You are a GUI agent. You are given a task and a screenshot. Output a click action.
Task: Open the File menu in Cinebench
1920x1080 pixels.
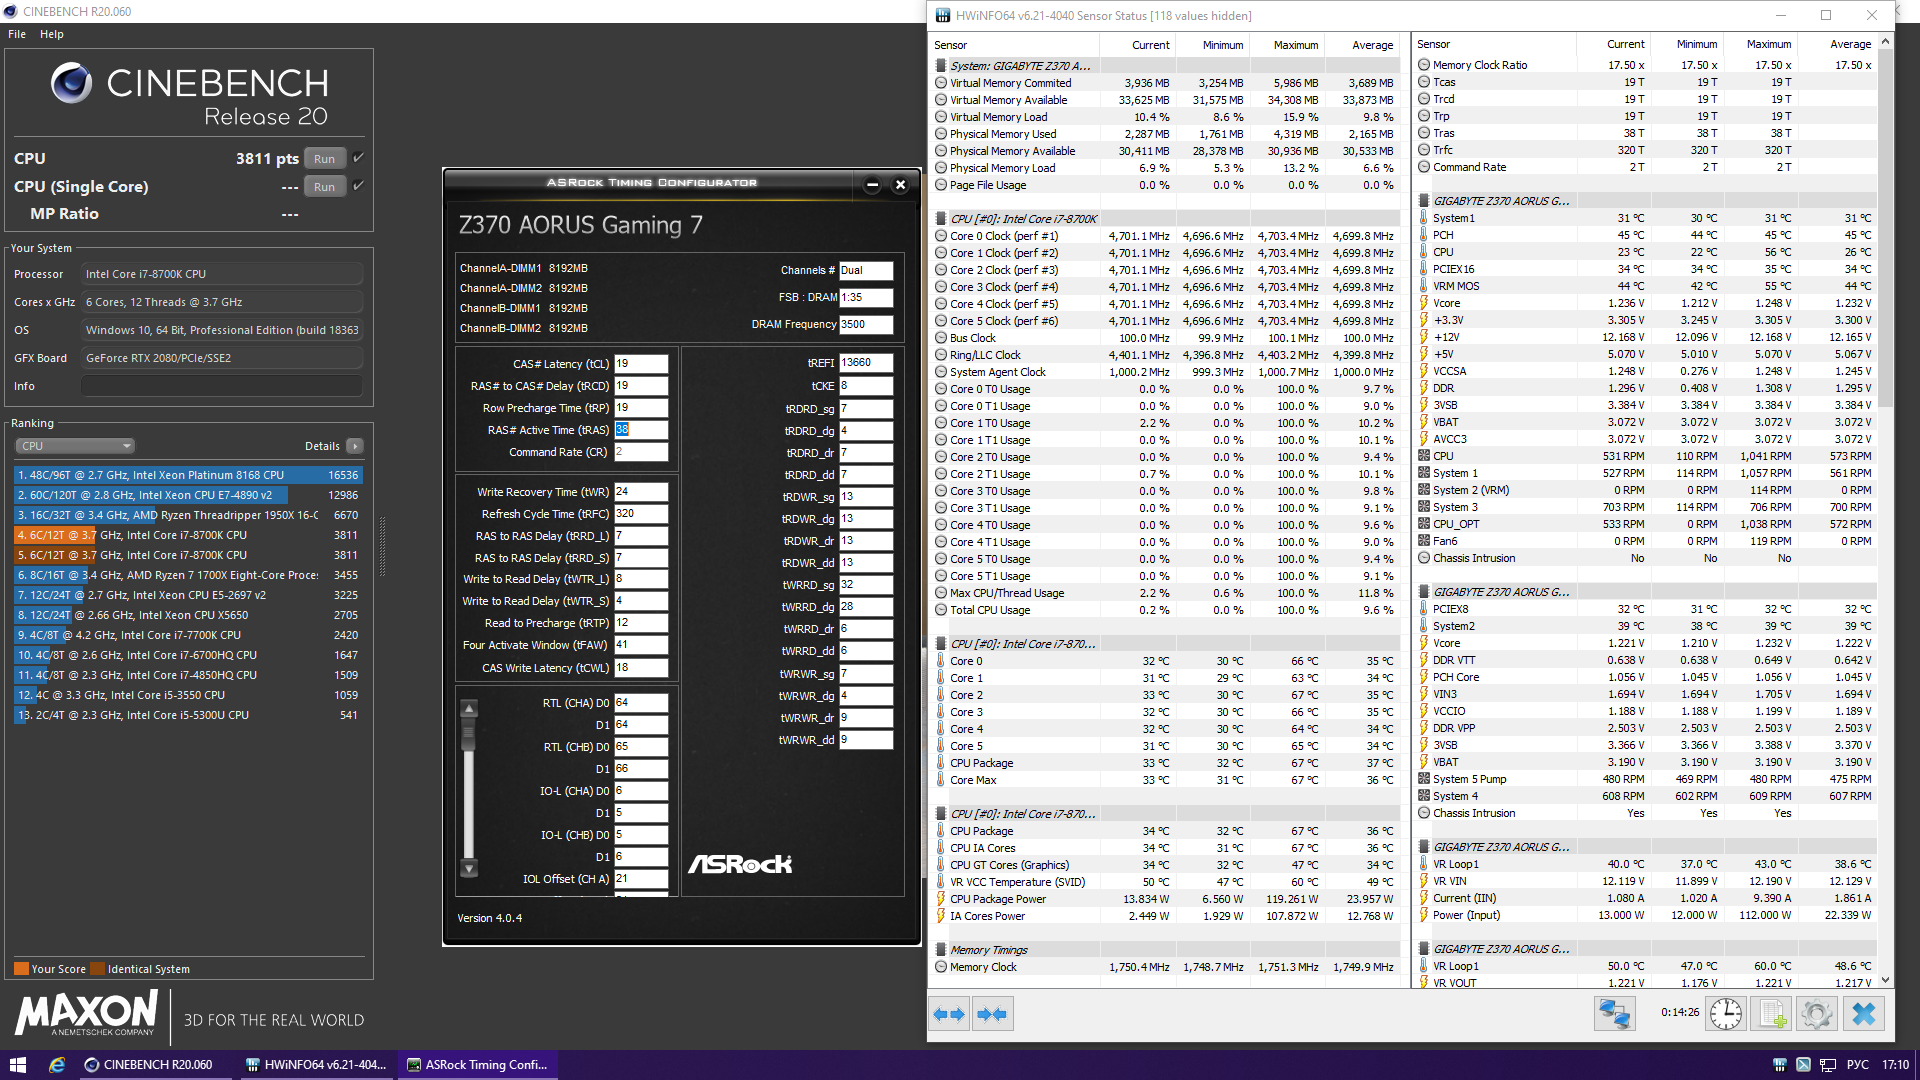pos(17,34)
